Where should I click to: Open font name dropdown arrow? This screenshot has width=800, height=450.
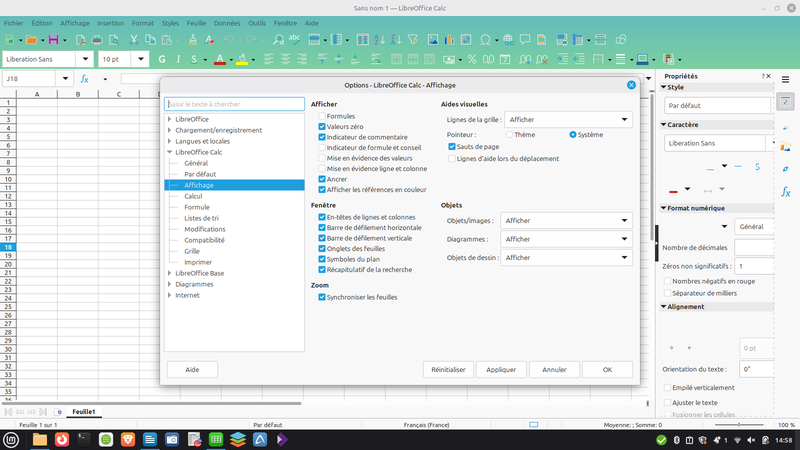pos(85,59)
